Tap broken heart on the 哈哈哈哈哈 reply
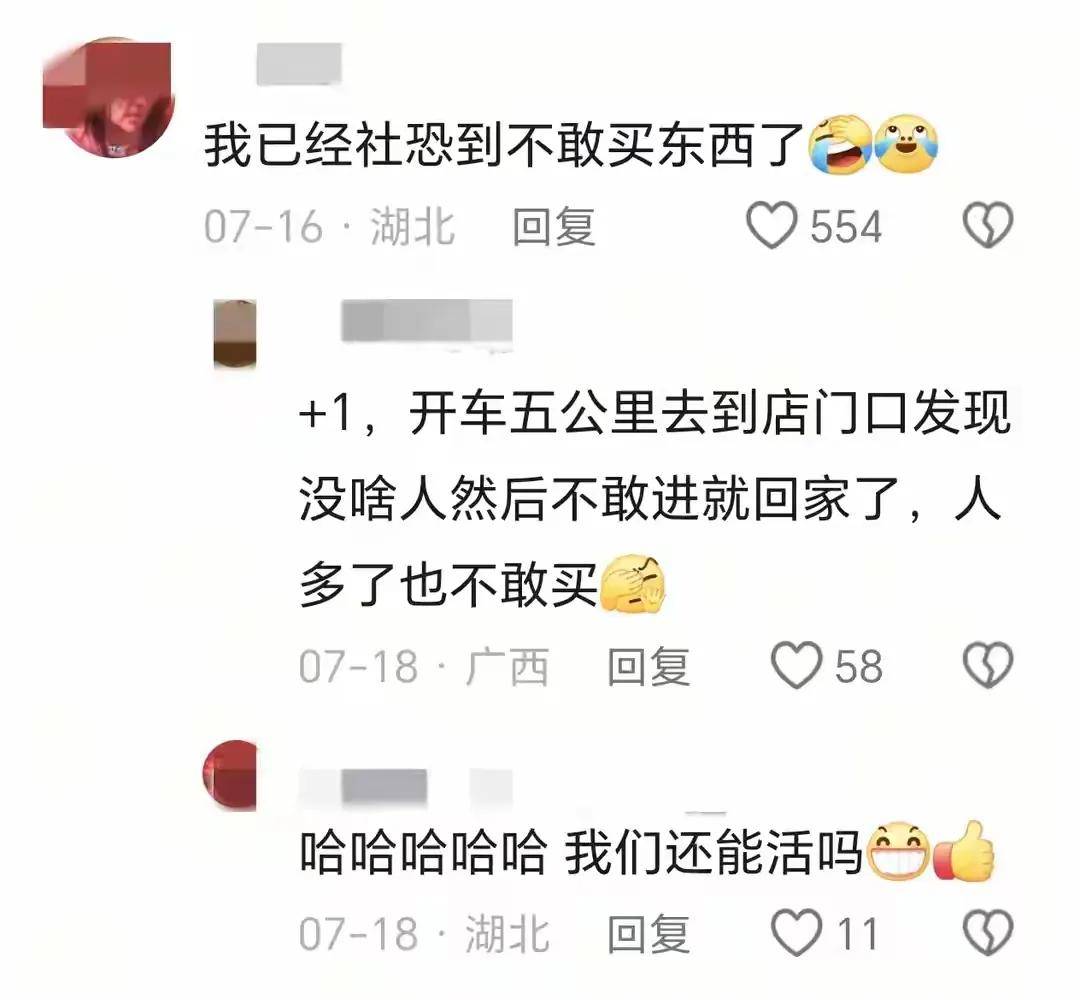The image size is (1080, 1000). 988,933
